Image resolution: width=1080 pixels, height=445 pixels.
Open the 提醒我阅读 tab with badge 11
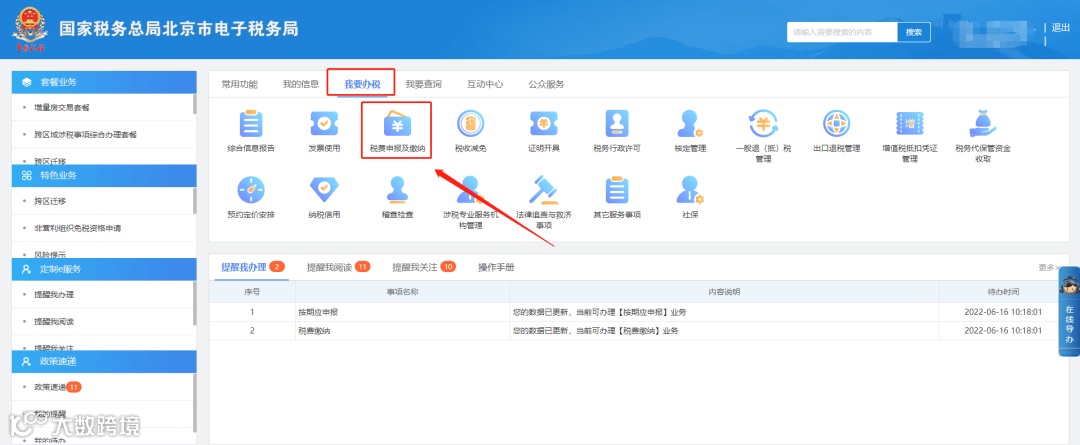339,267
